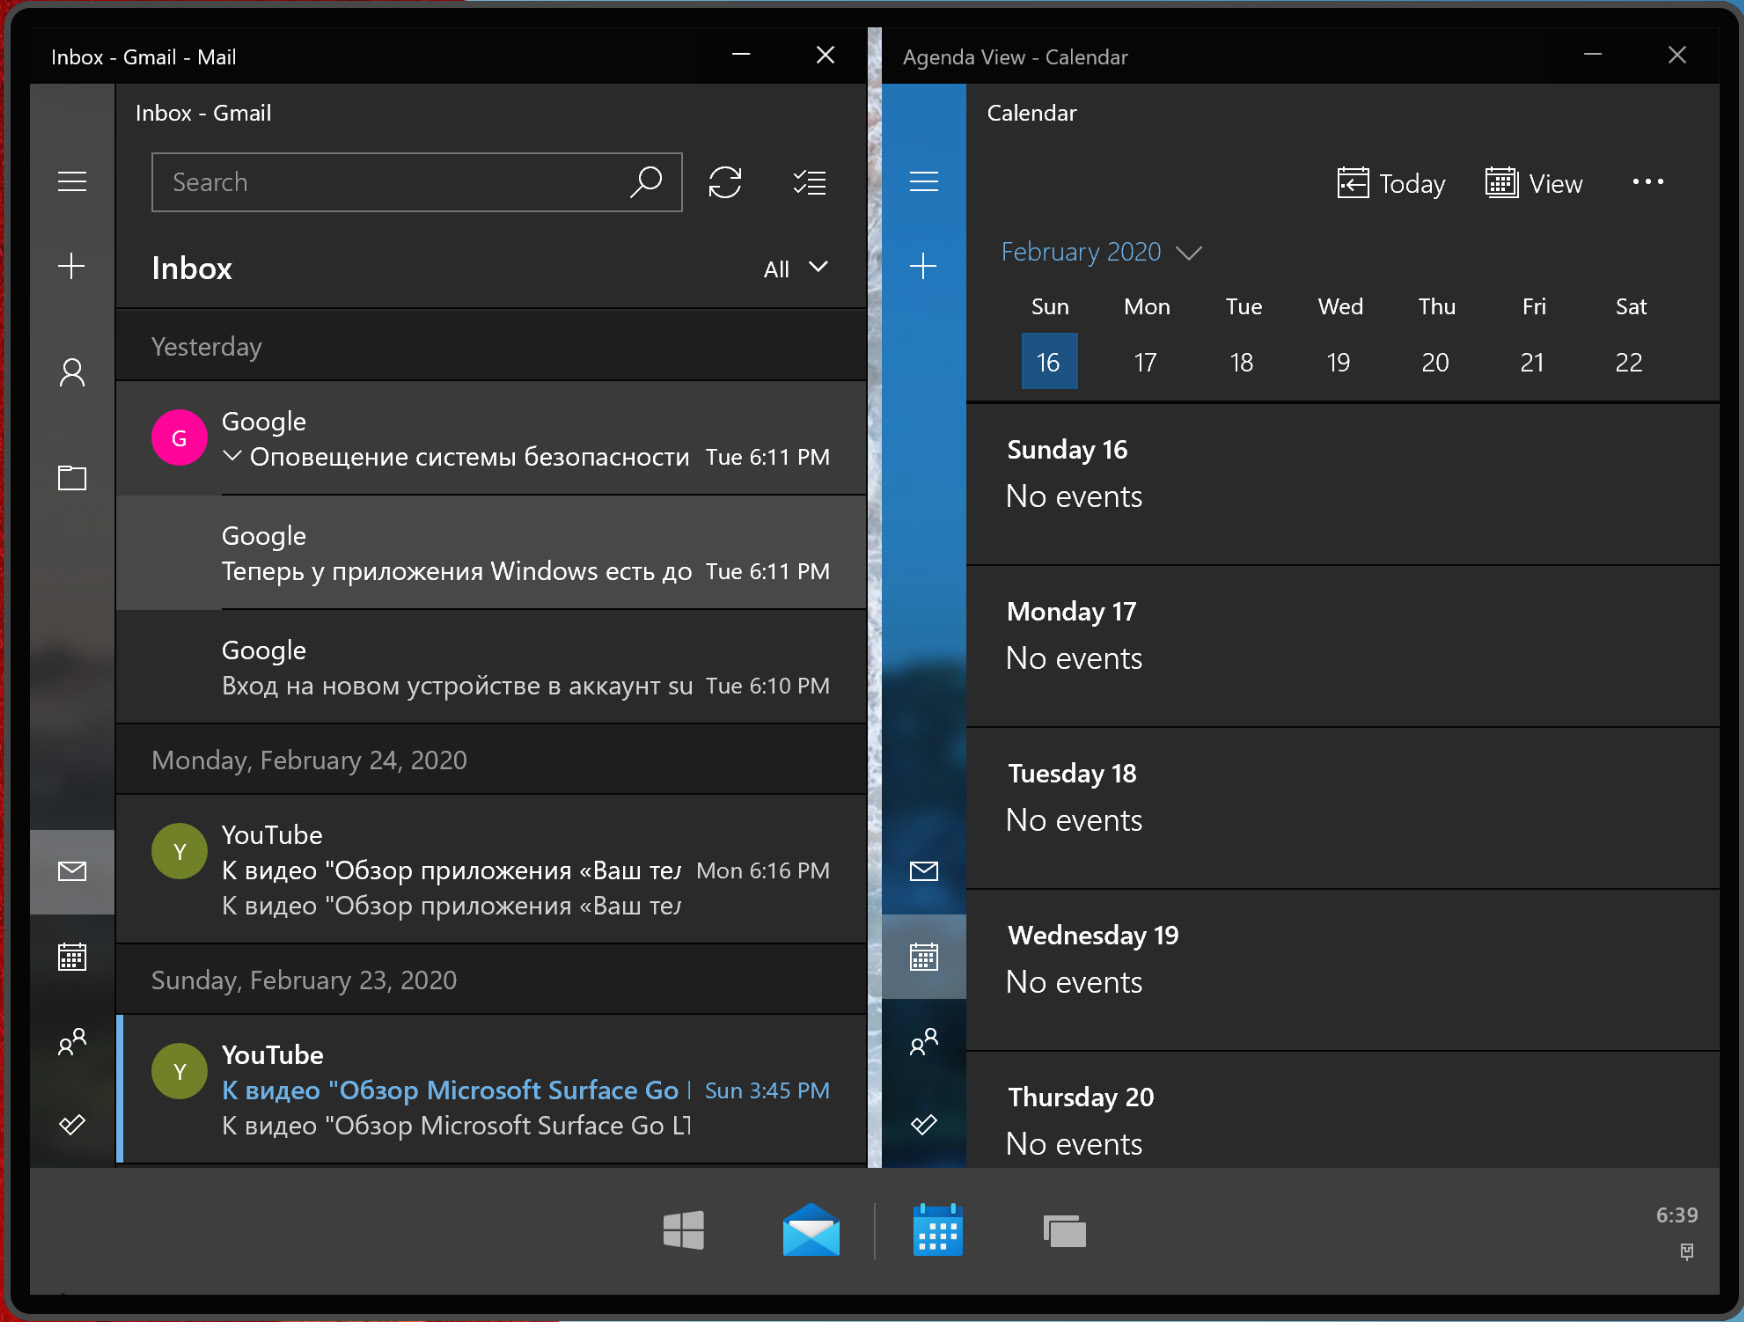Screen dimensions: 1744x1322
Task: Click the Inbox heading in Mail
Action: click(x=192, y=268)
